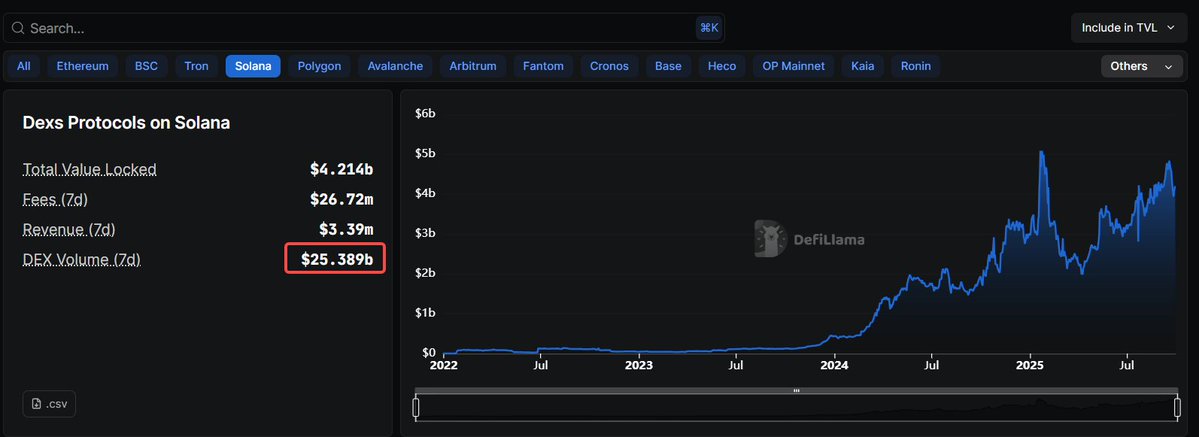Click the search magnifier icon

coord(18,28)
